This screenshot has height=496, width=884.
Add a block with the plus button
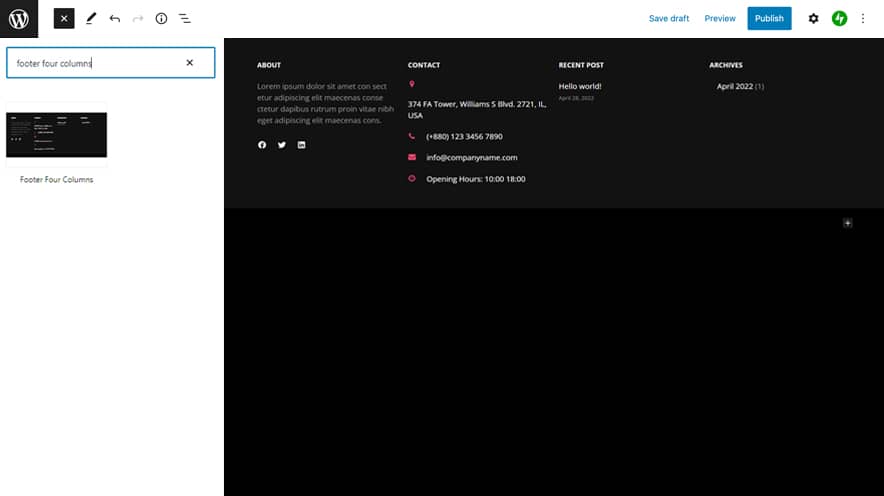[847, 223]
